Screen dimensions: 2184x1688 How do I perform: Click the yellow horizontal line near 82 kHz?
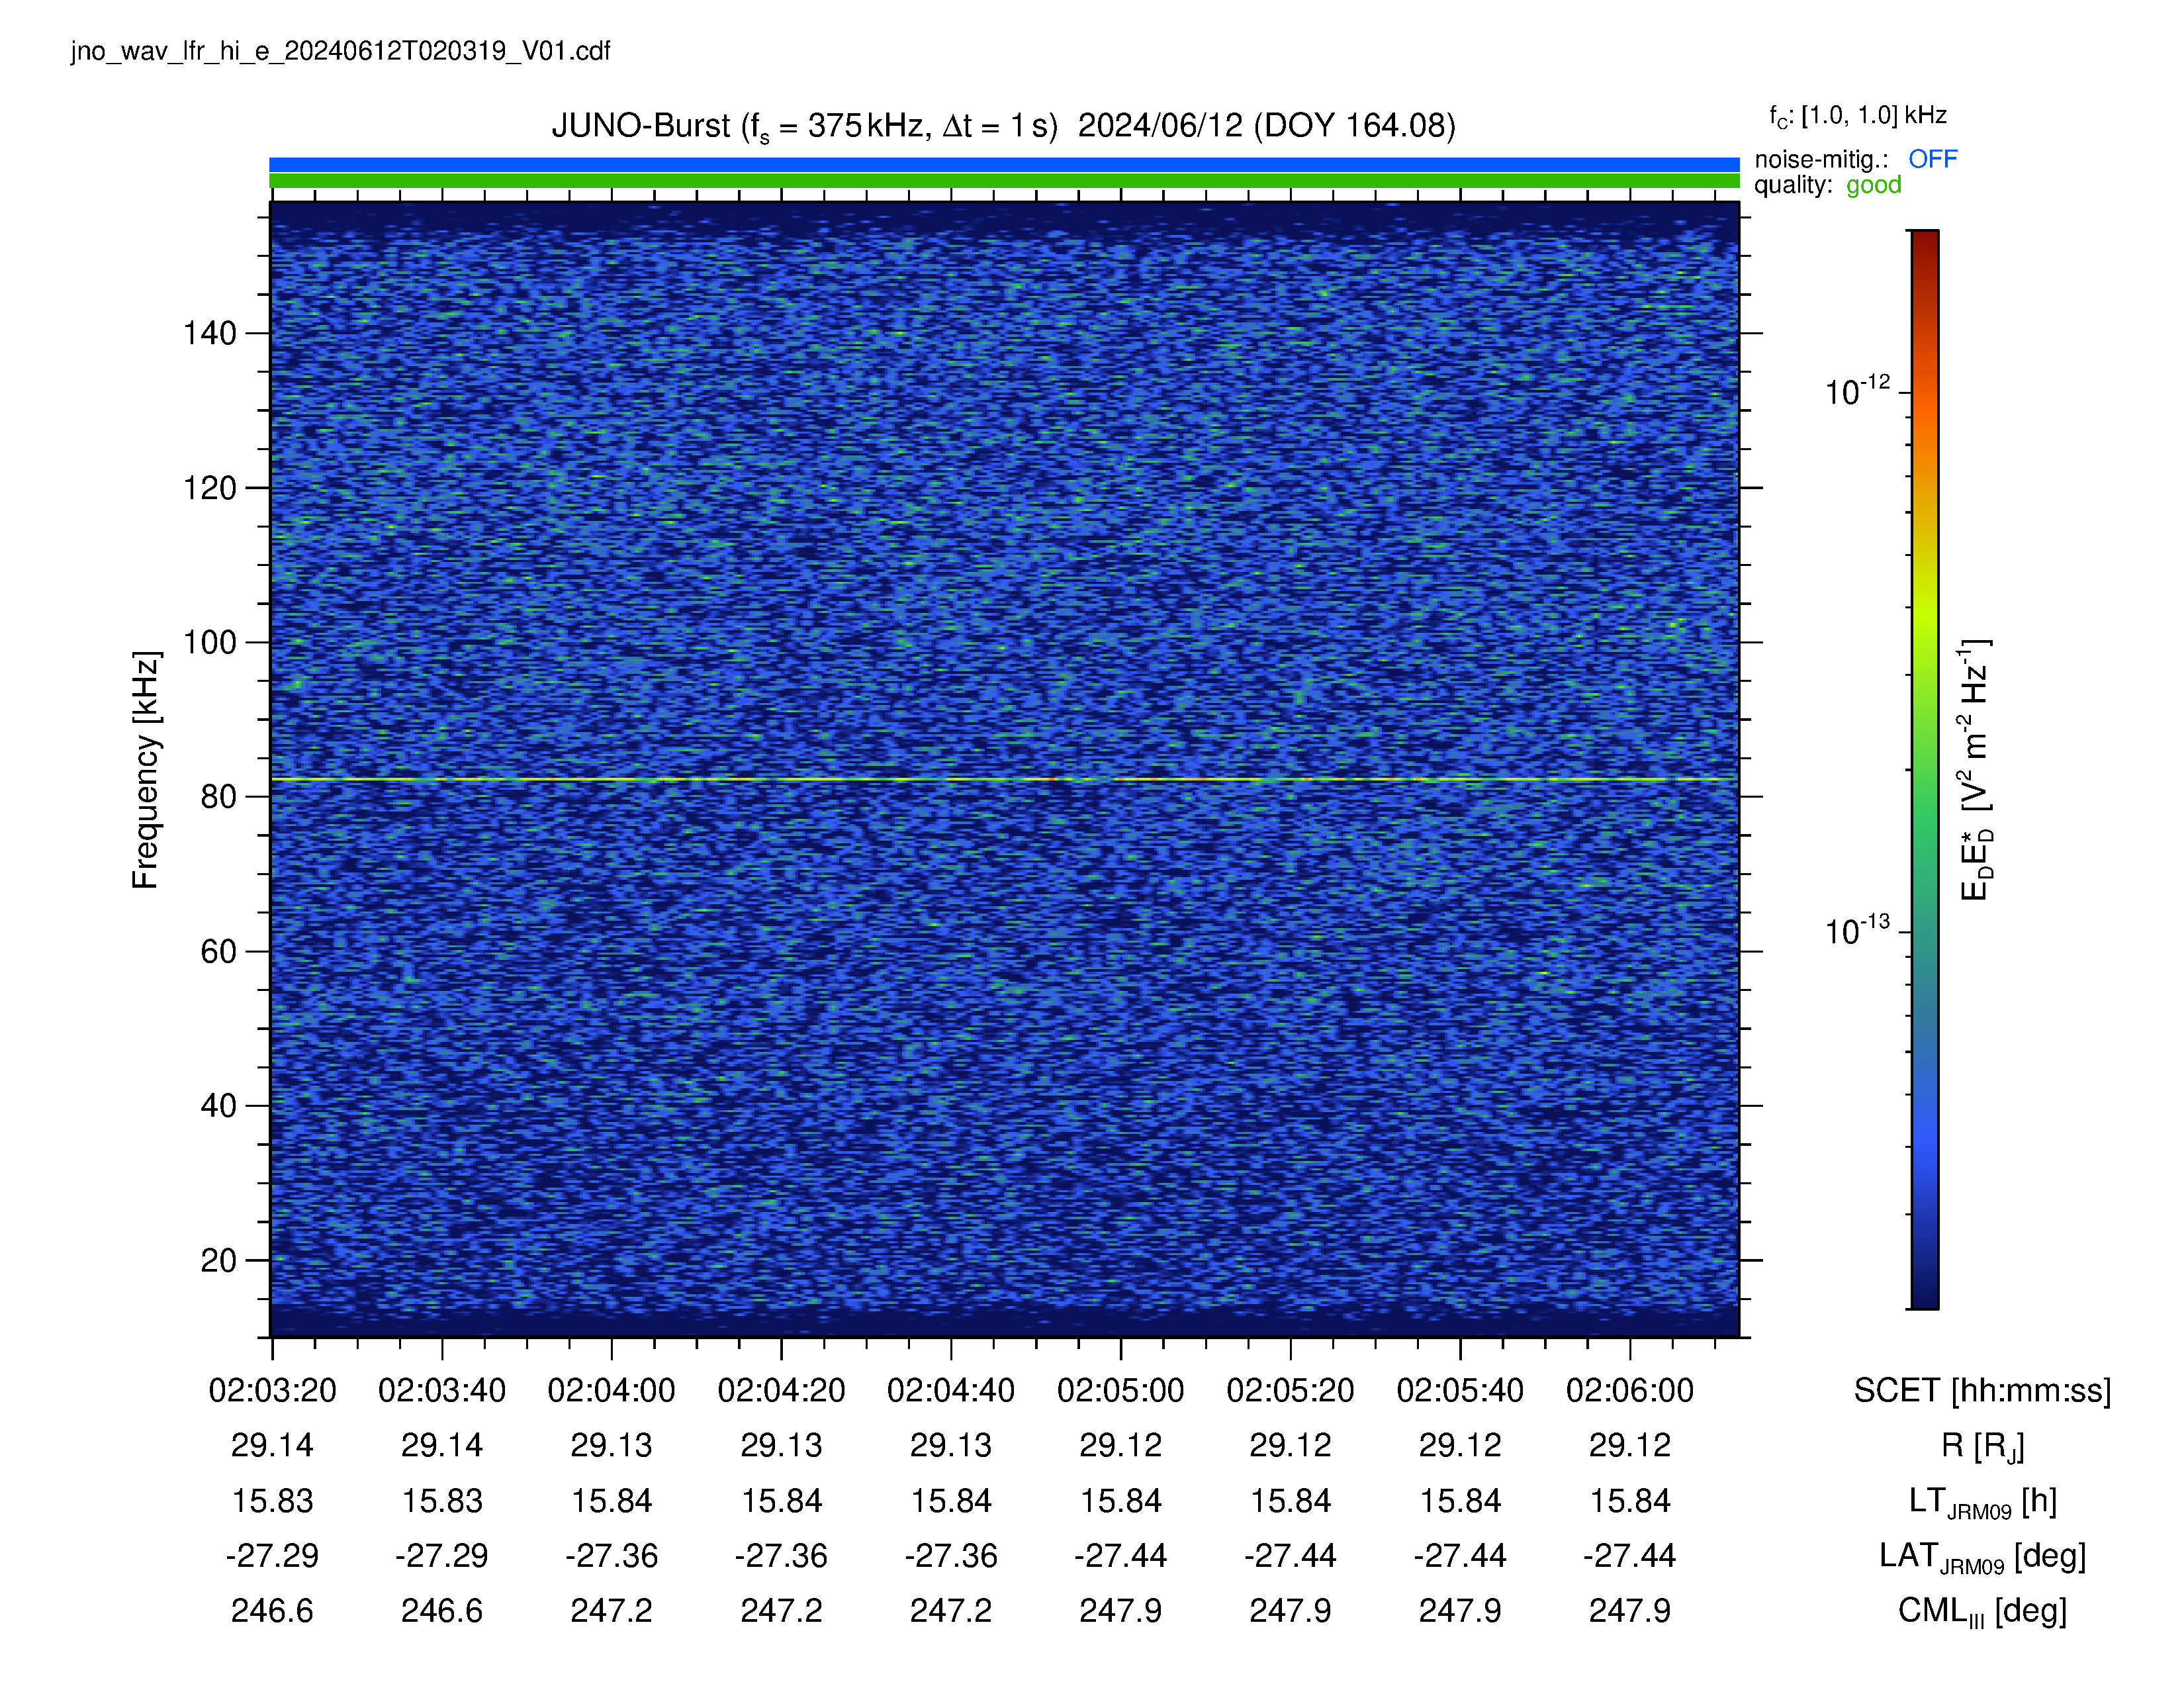pos(1004,779)
